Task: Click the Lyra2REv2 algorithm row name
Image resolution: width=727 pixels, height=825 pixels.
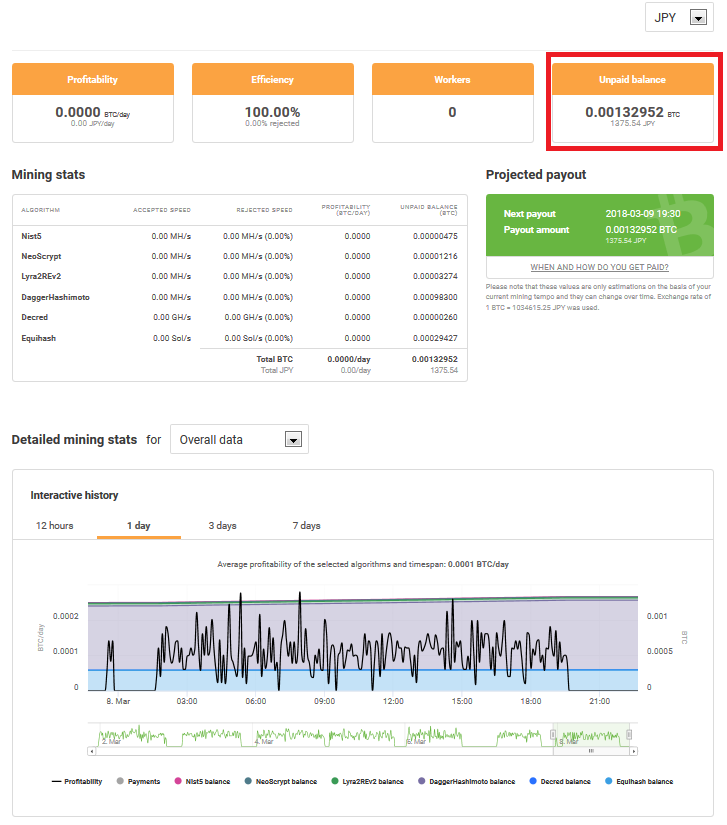Action: (x=41, y=276)
